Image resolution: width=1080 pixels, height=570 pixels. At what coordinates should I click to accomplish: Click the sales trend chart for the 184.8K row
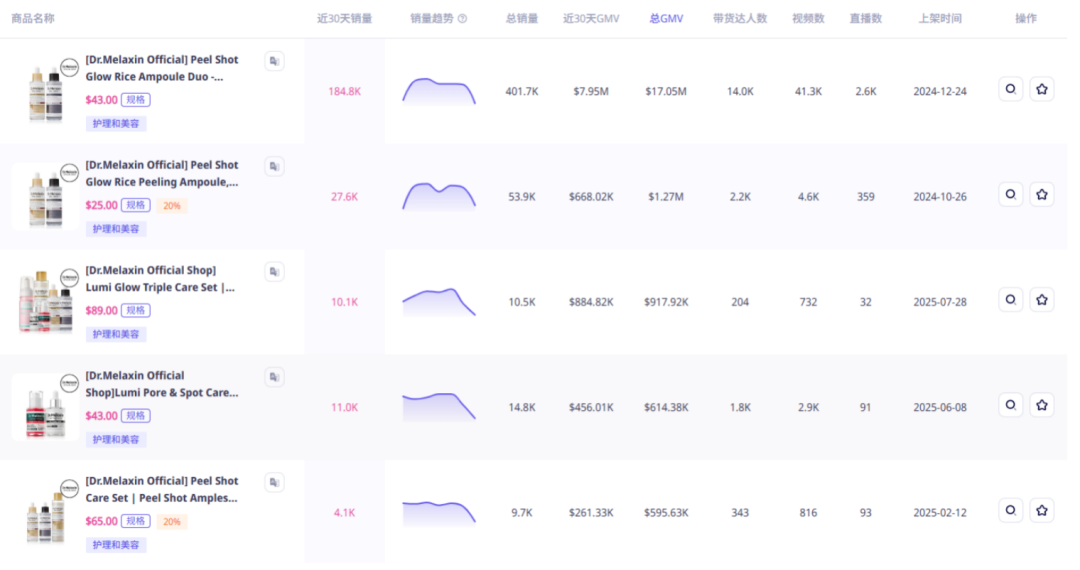[x=439, y=91]
